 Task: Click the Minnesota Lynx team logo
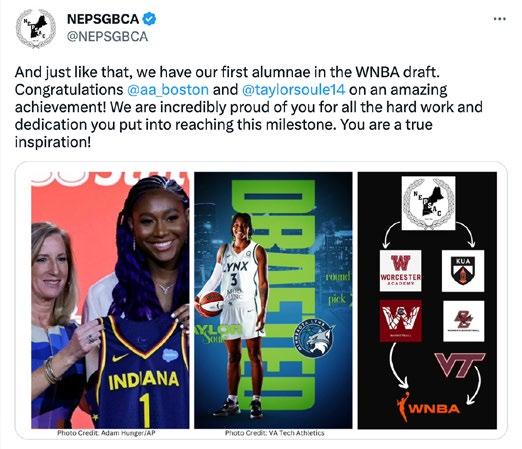pyautogui.click(x=315, y=338)
